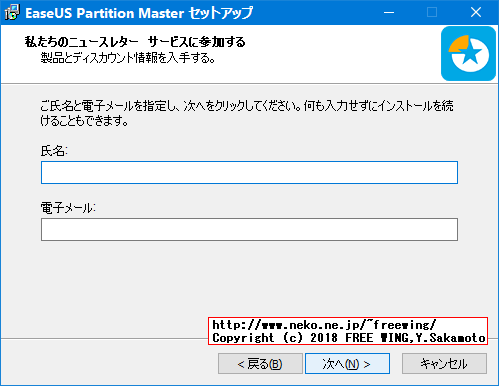
Task: Click the 氏名: label text
Action: (54, 151)
